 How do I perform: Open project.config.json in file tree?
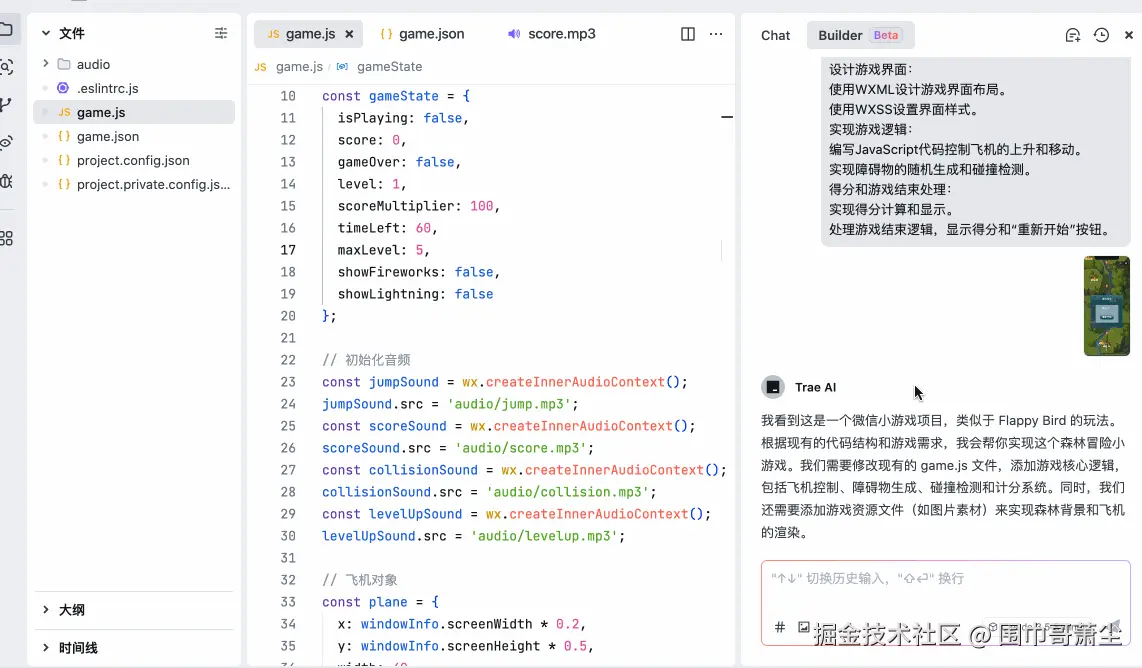[134, 160]
